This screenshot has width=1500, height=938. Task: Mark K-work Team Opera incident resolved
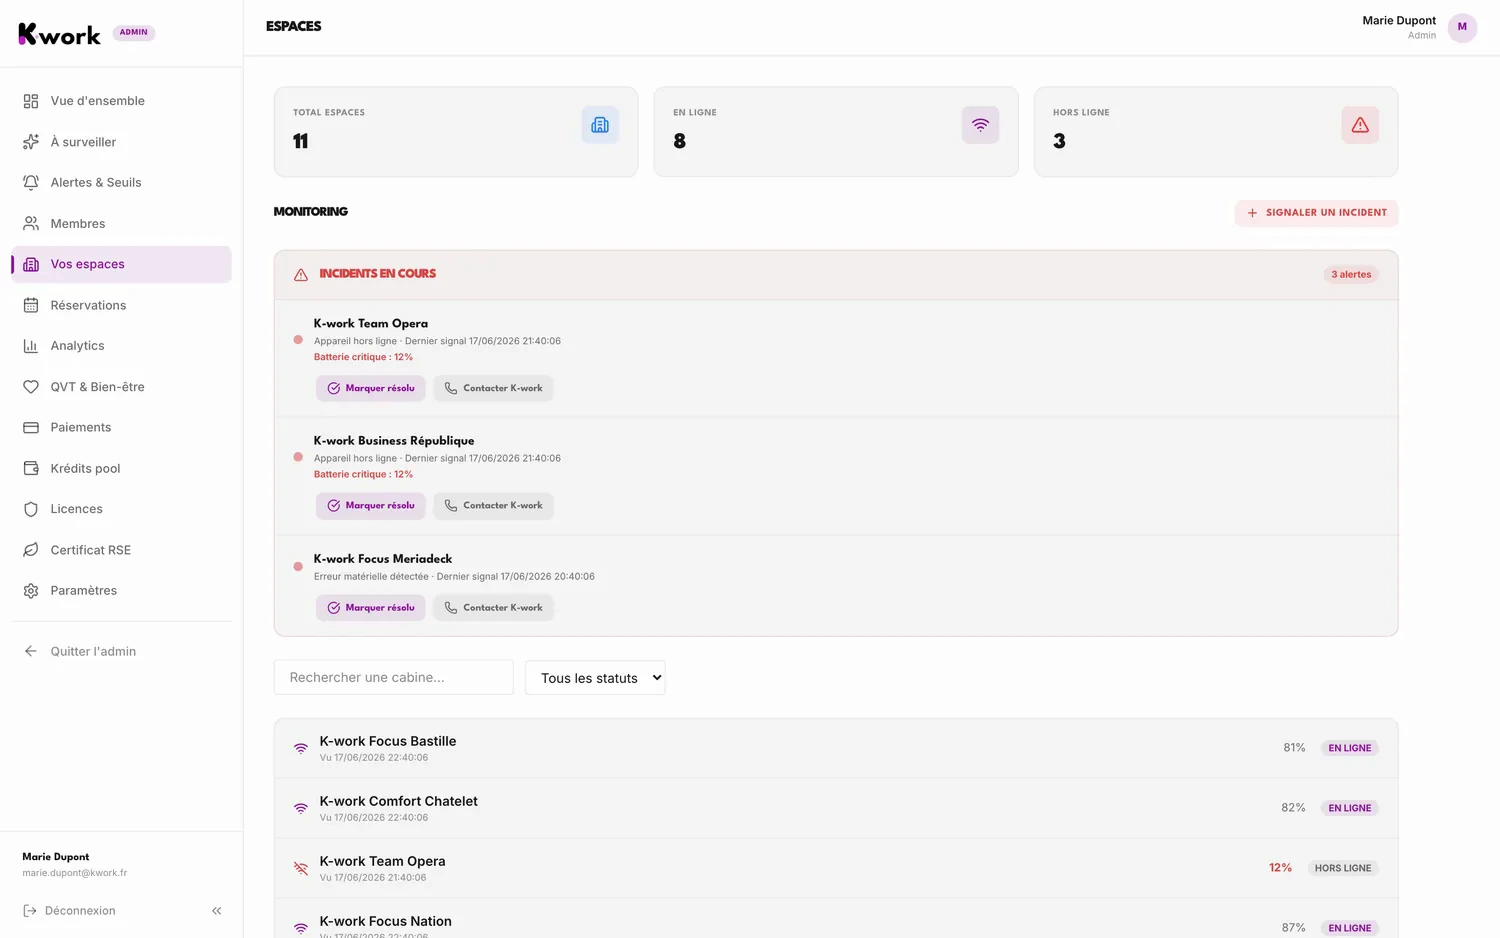(371, 388)
